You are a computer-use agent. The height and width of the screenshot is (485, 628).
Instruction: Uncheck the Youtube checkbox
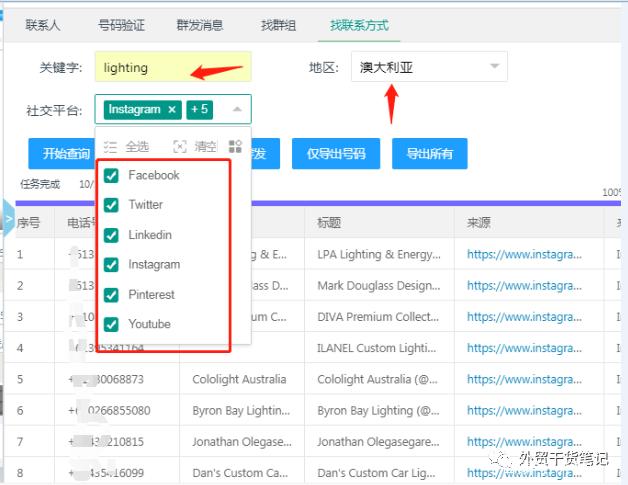[x=111, y=324]
